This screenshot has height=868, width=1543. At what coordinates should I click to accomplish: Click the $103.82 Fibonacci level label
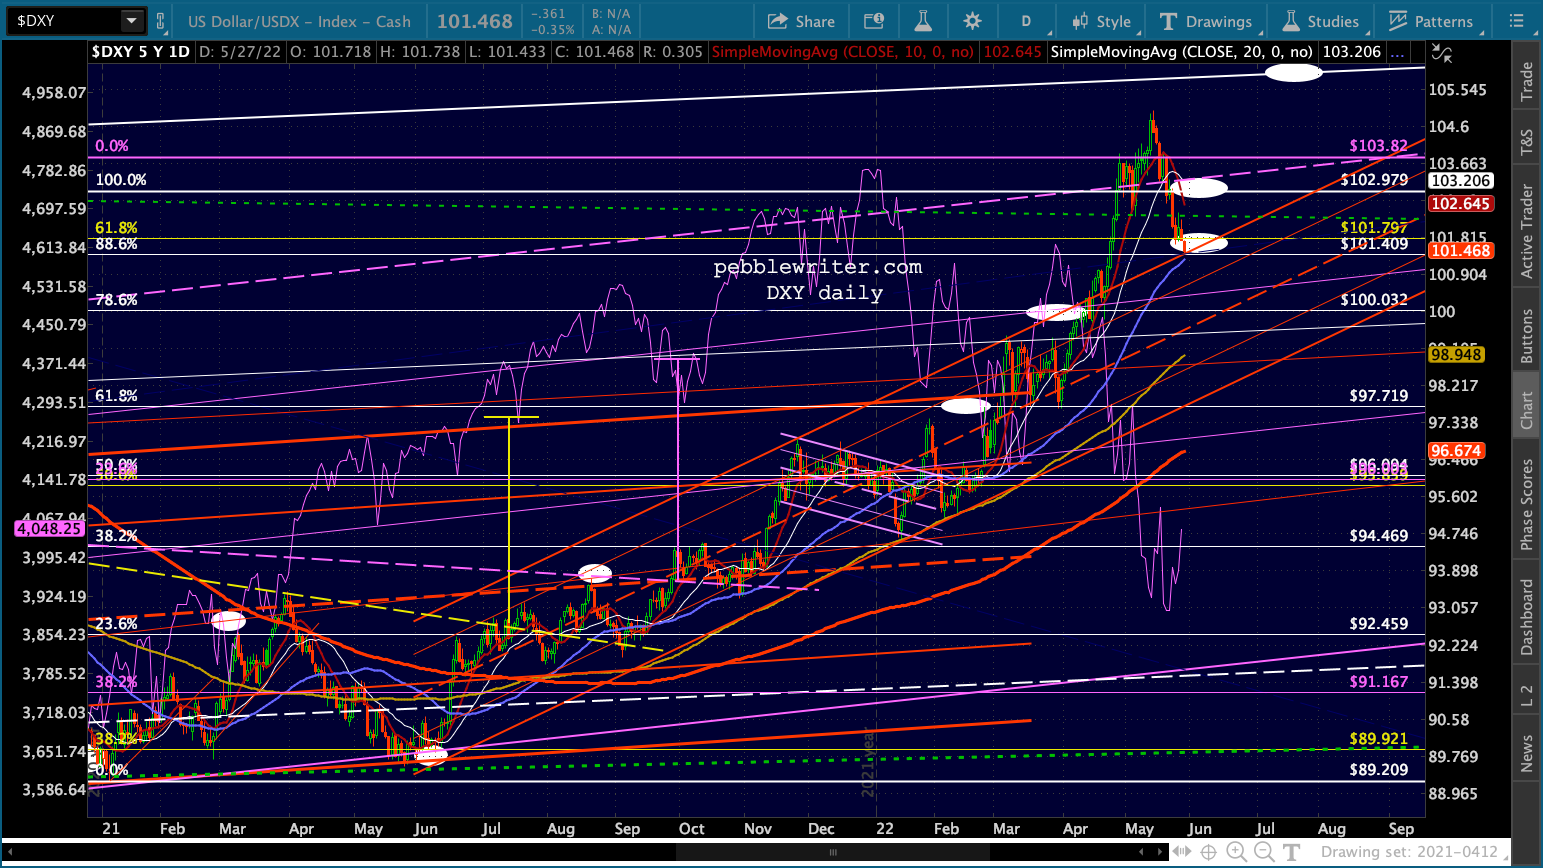pos(1378,146)
